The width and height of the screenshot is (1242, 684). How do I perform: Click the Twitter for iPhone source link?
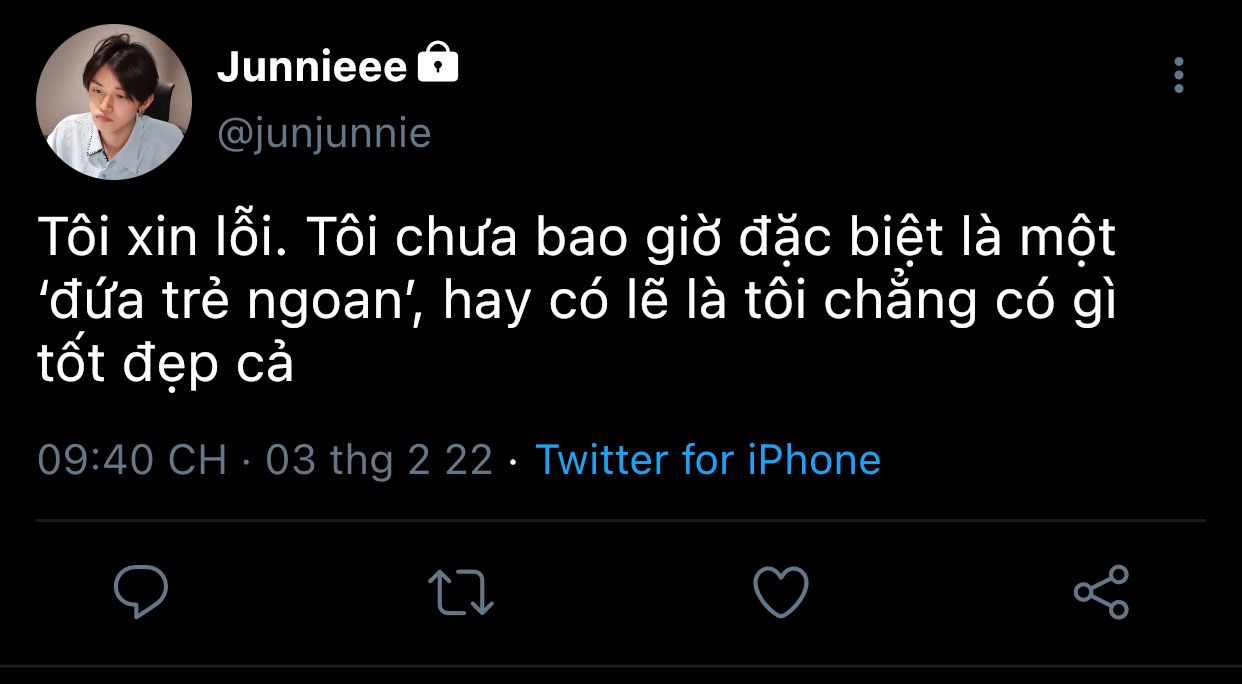708,460
